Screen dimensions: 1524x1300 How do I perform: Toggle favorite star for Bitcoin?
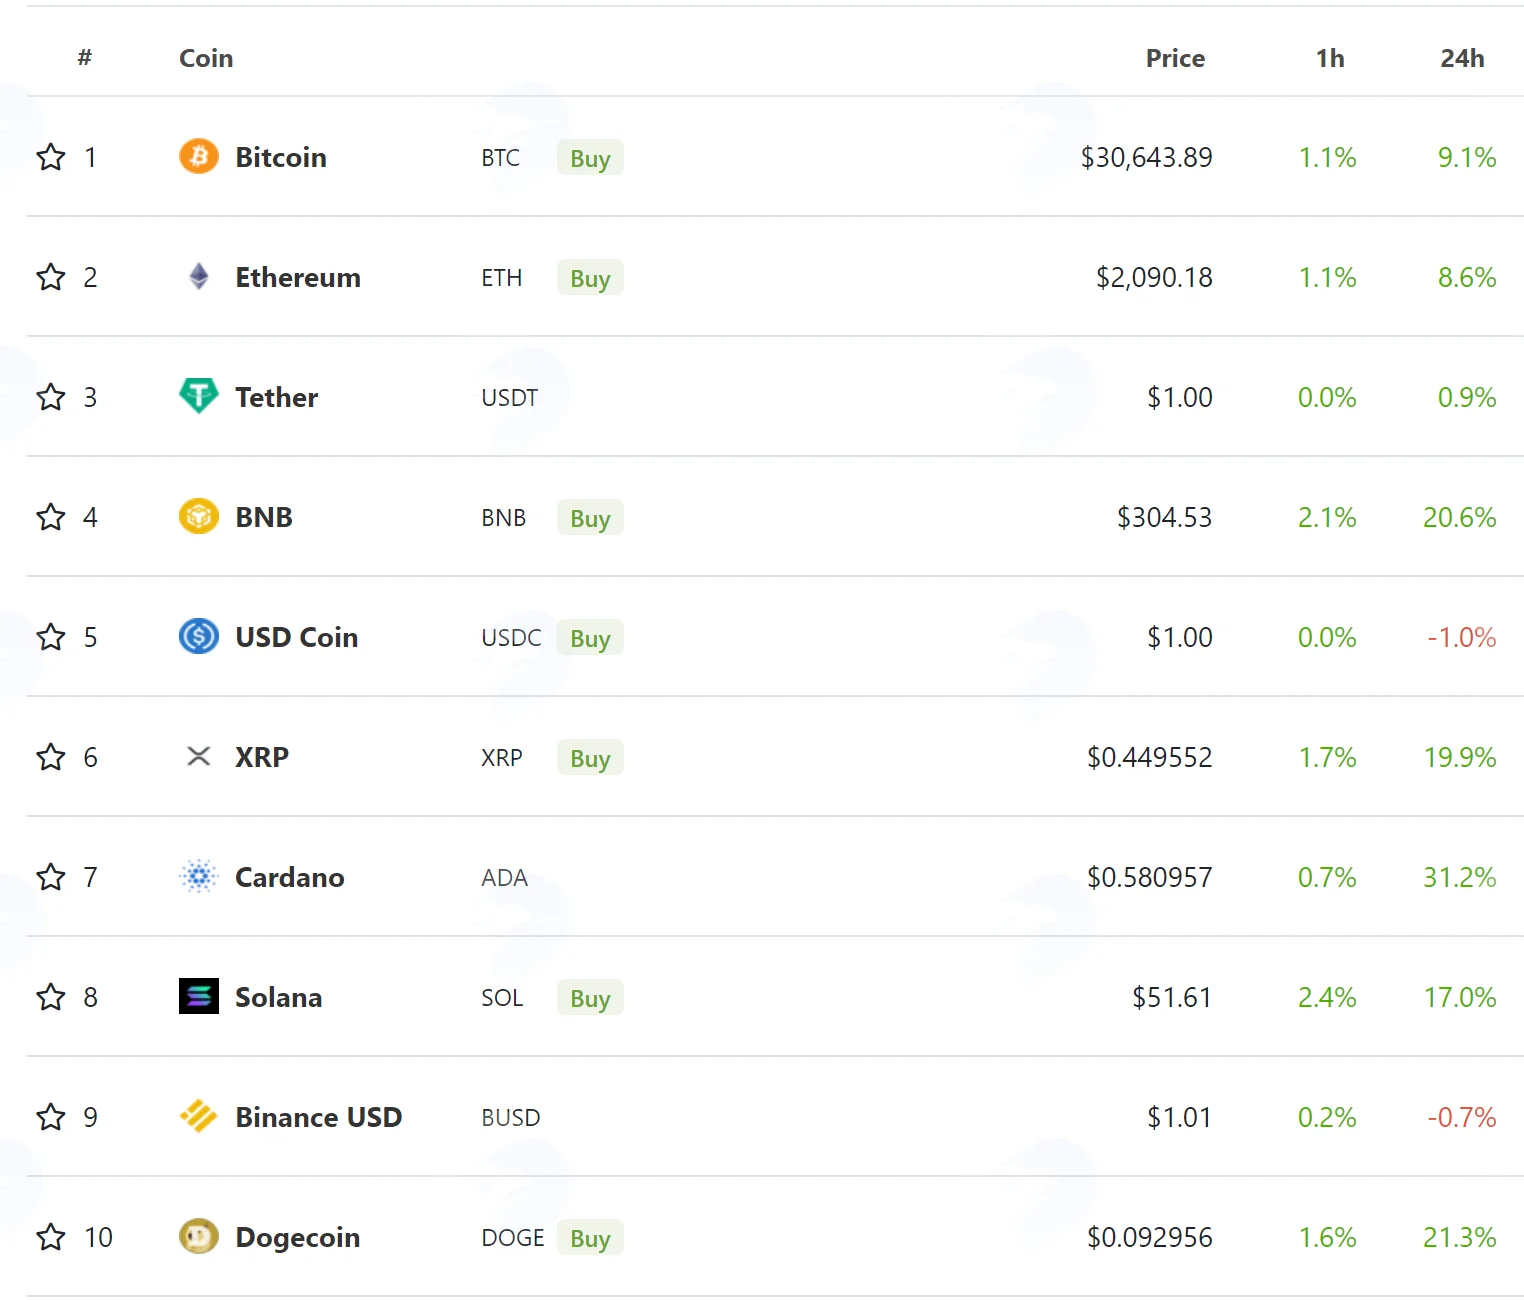pos(51,157)
